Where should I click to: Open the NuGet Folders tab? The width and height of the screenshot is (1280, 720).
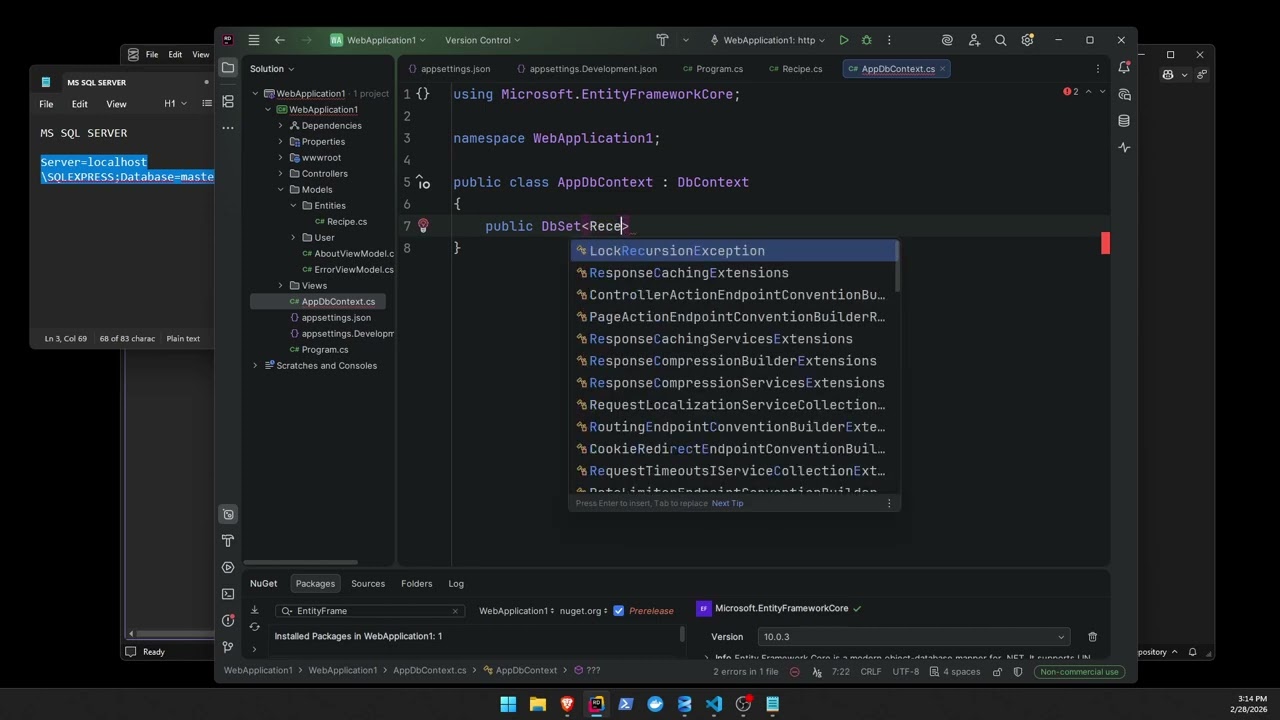(x=417, y=584)
